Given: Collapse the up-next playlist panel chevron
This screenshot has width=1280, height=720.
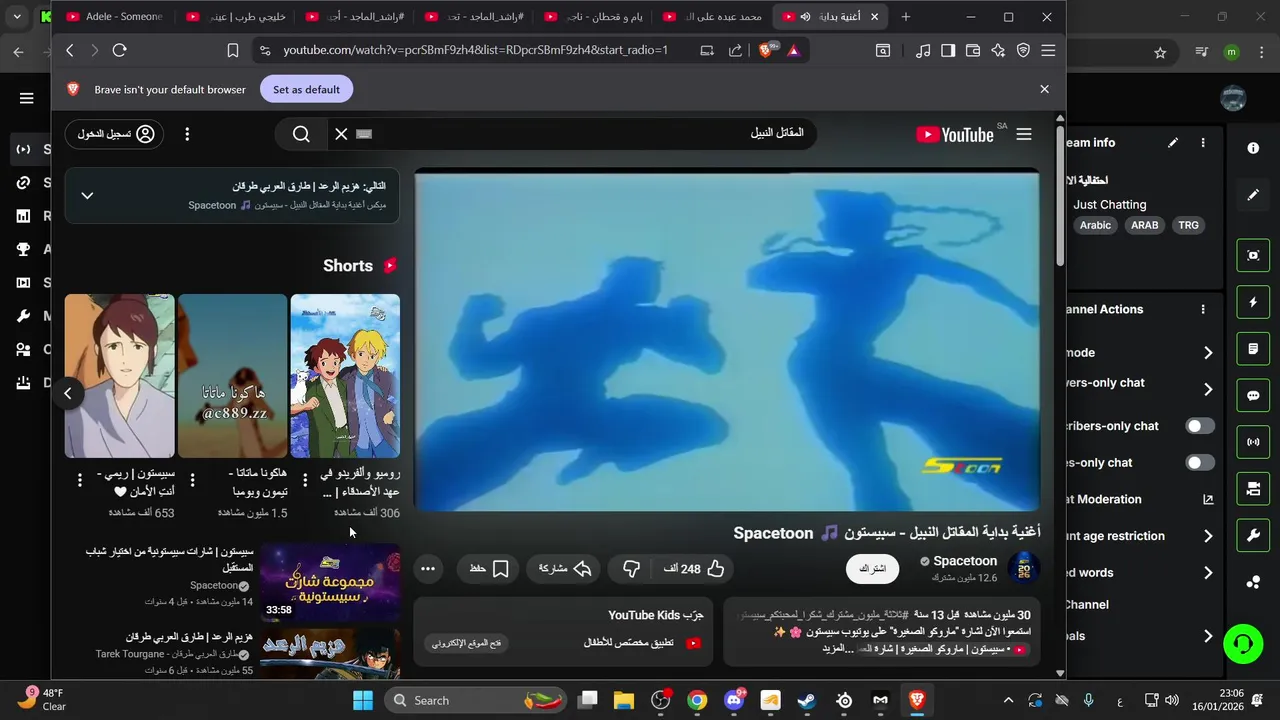Looking at the screenshot, I should 87,195.
